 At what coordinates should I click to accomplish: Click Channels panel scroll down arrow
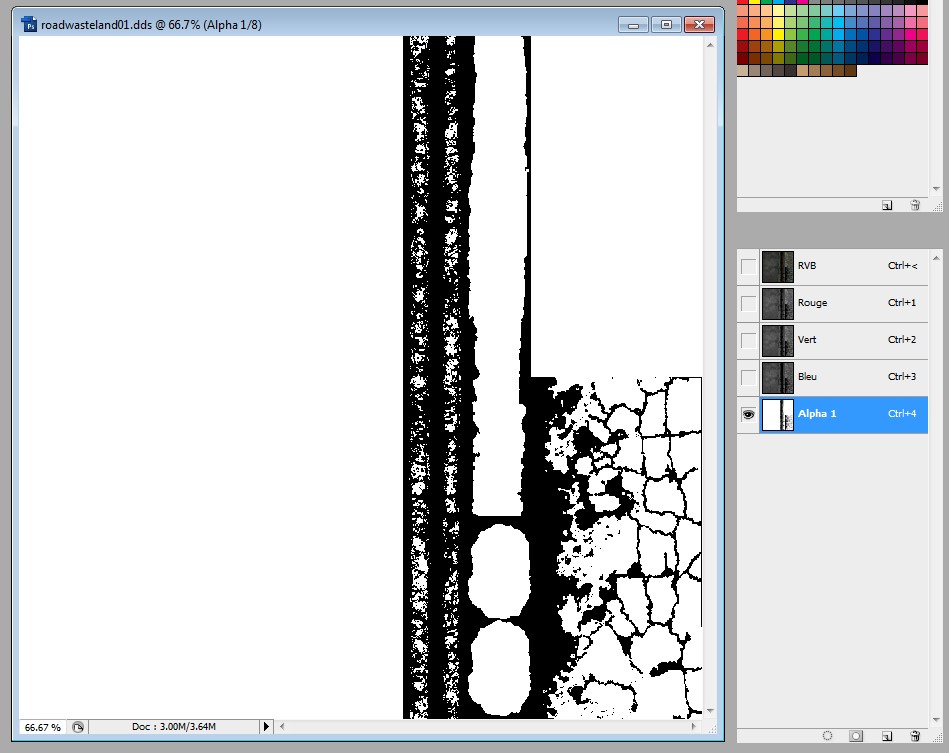[936, 720]
